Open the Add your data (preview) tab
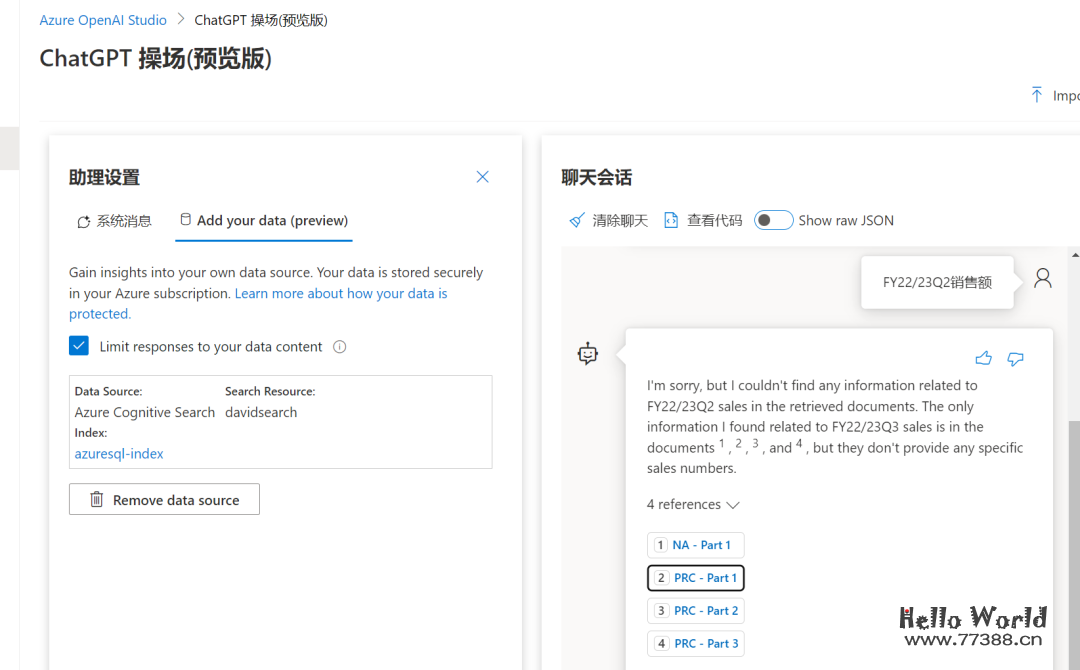Viewport: 1080px width, 670px height. click(x=263, y=221)
